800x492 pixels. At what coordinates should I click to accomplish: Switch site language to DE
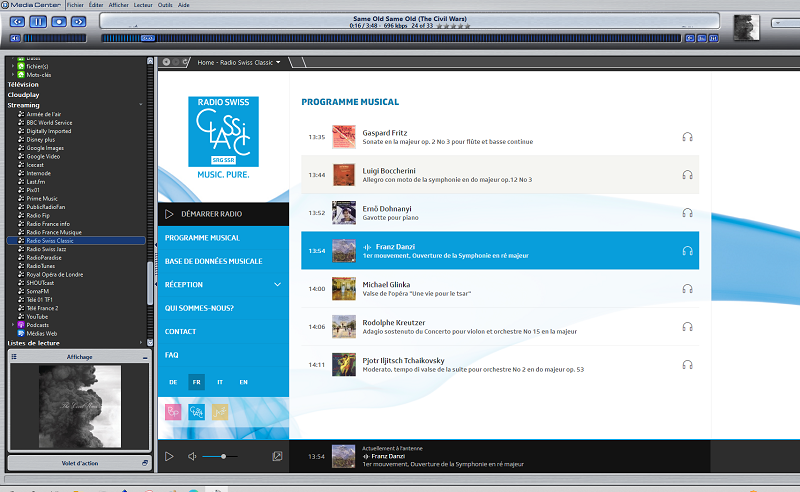coord(173,382)
